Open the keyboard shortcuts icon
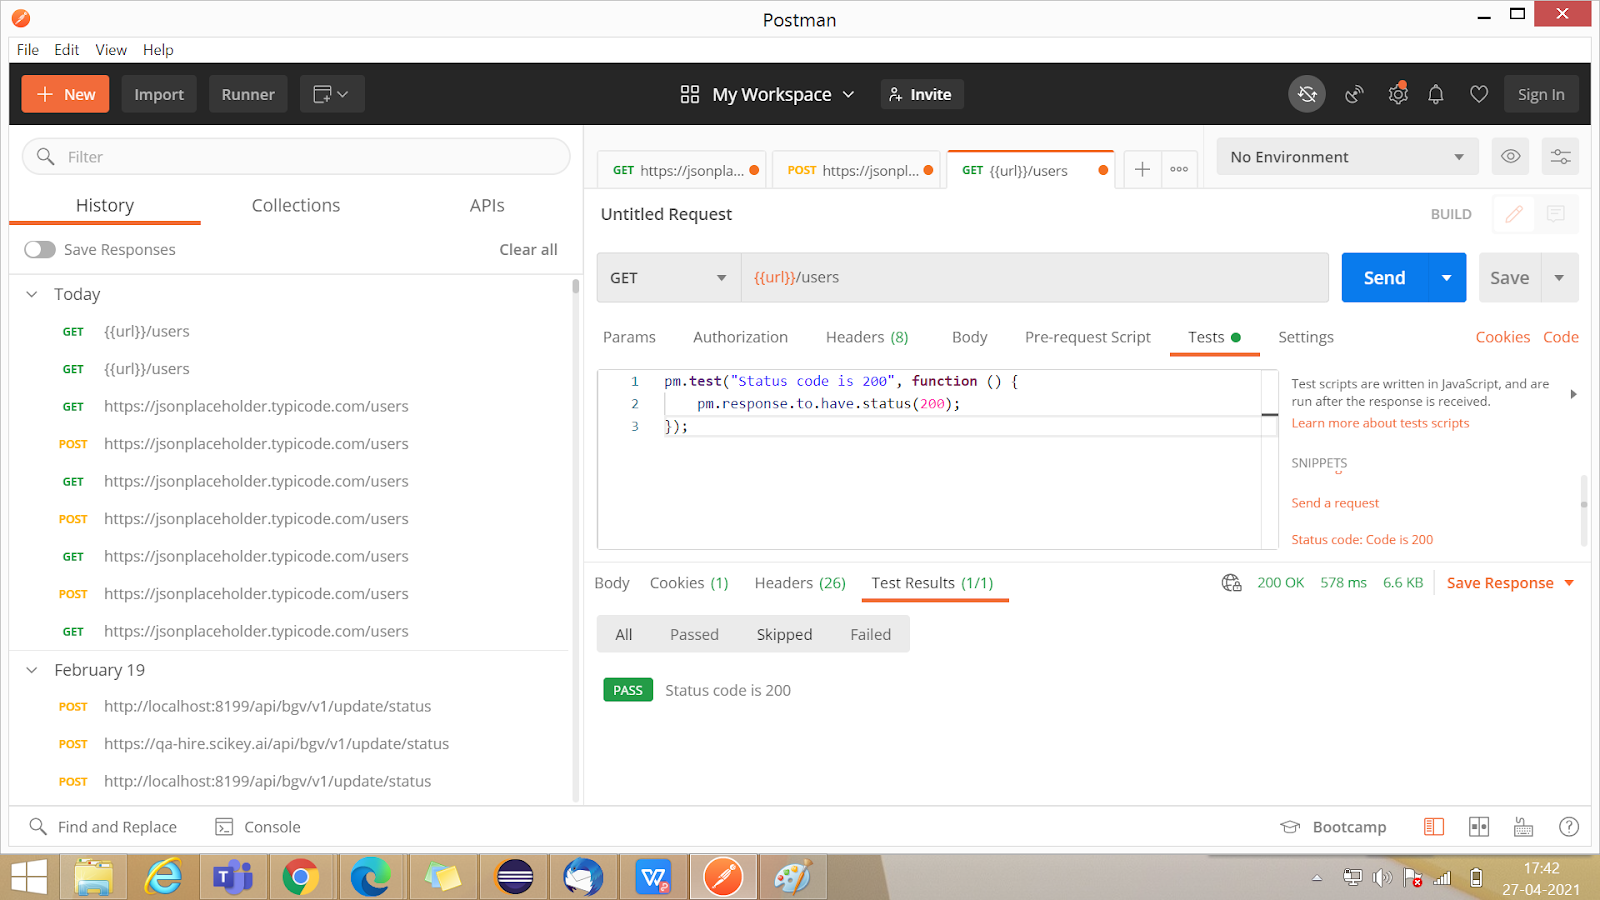 (x=1524, y=827)
